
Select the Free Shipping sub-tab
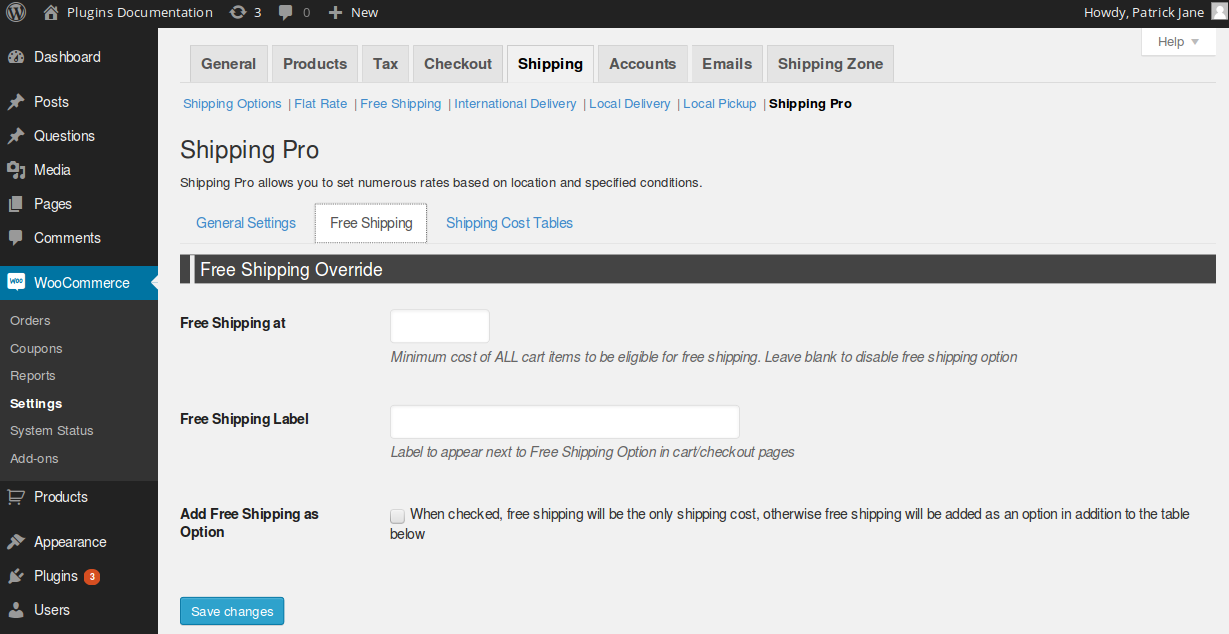tap(371, 223)
